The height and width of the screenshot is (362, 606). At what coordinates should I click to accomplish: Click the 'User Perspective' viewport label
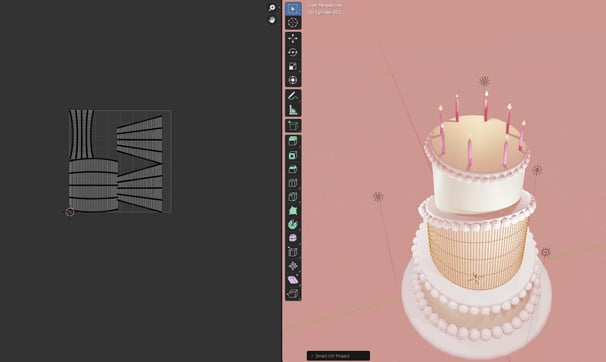(325, 5)
